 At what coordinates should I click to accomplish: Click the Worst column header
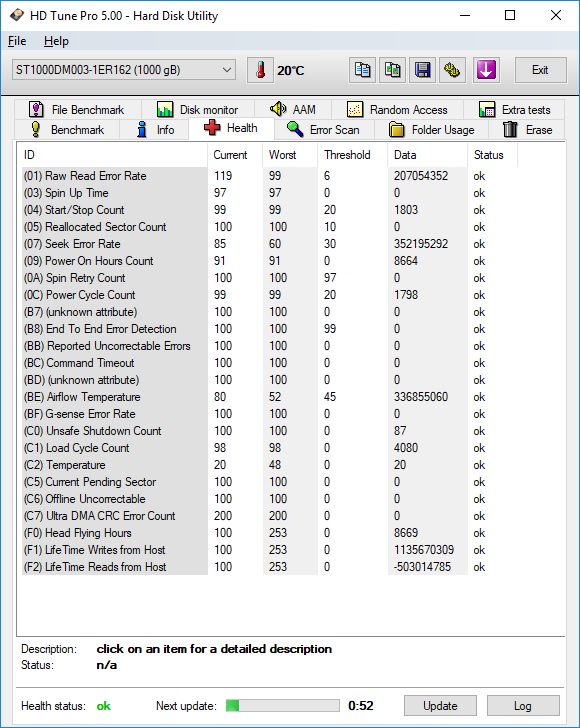pos(290,155)
